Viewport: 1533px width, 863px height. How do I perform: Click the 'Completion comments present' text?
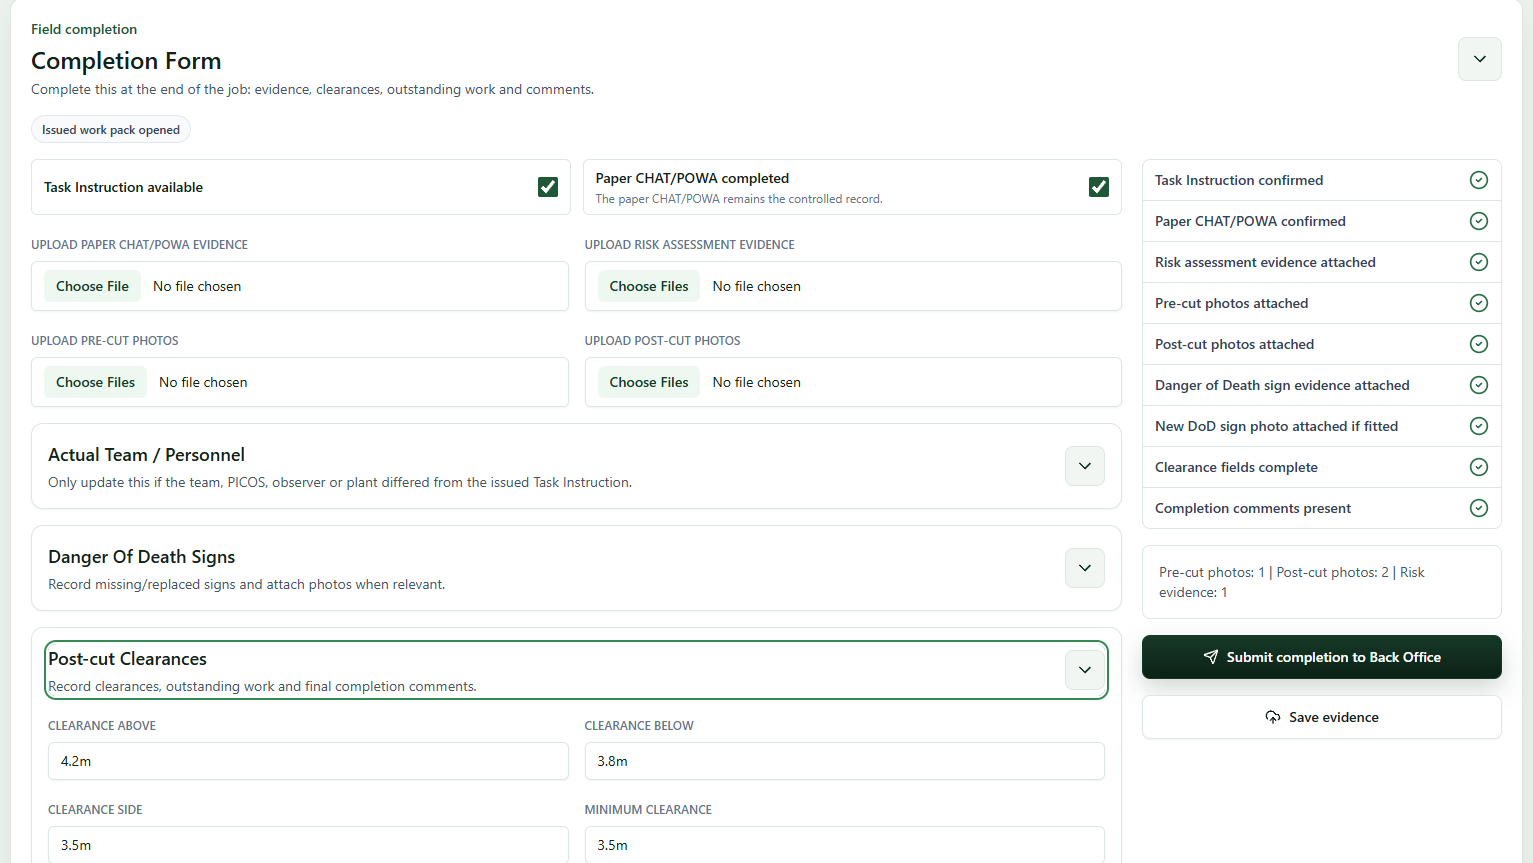coord(1253,508)
